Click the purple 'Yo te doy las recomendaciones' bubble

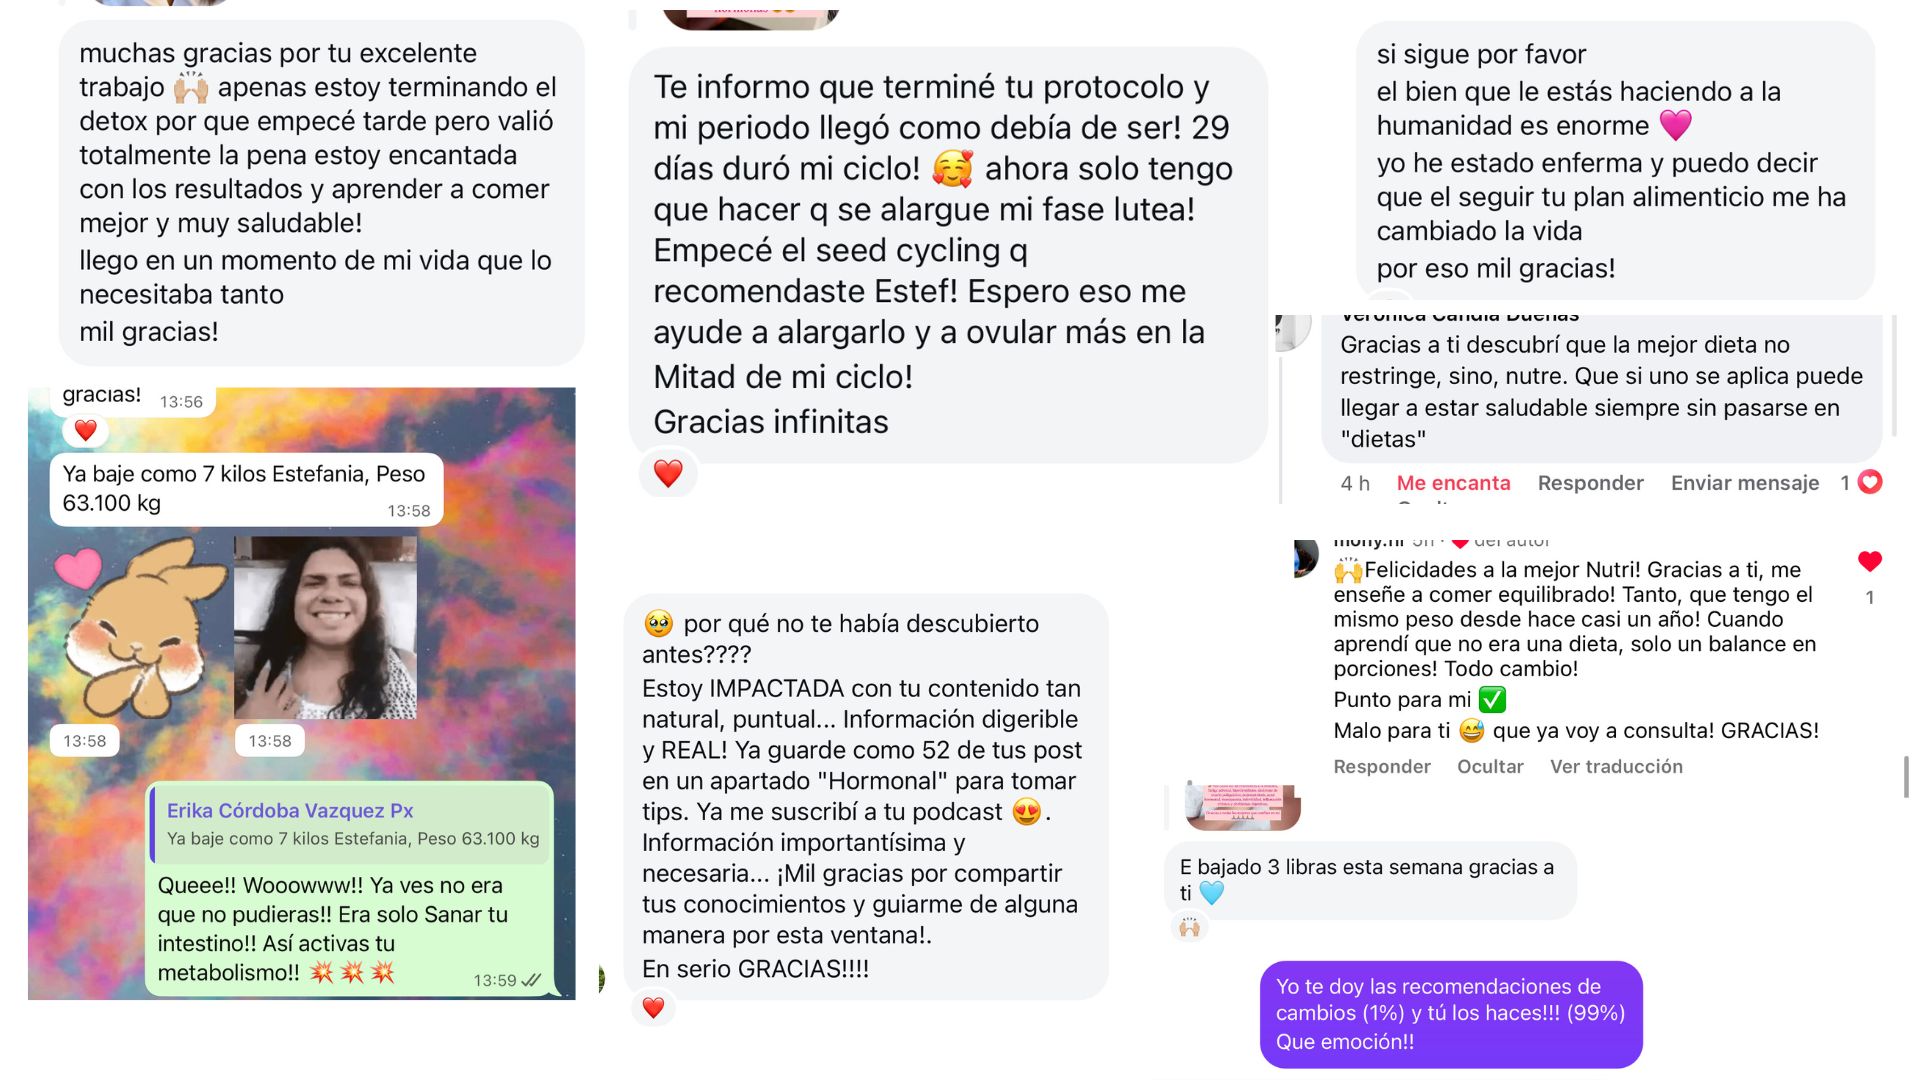click(1451, 1014)
